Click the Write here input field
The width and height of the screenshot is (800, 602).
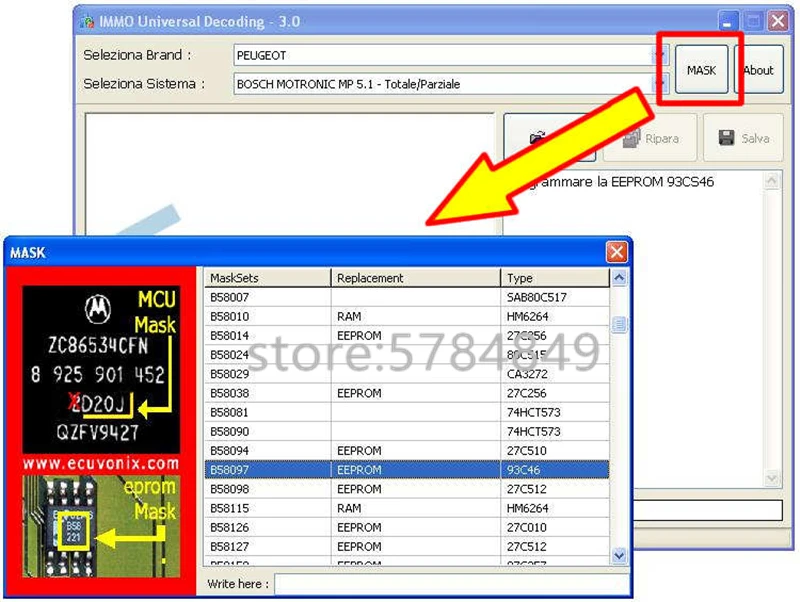pos(452,584)
